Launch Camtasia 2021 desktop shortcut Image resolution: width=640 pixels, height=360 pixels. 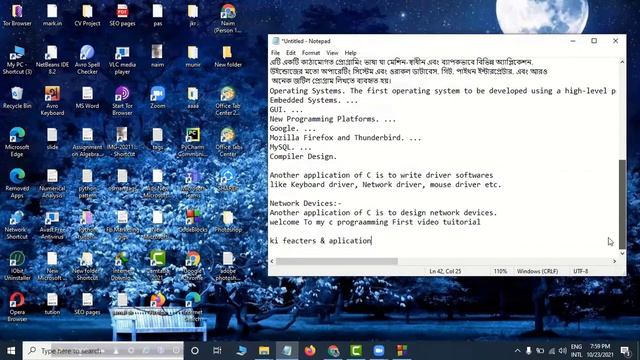tap(158, 266)
